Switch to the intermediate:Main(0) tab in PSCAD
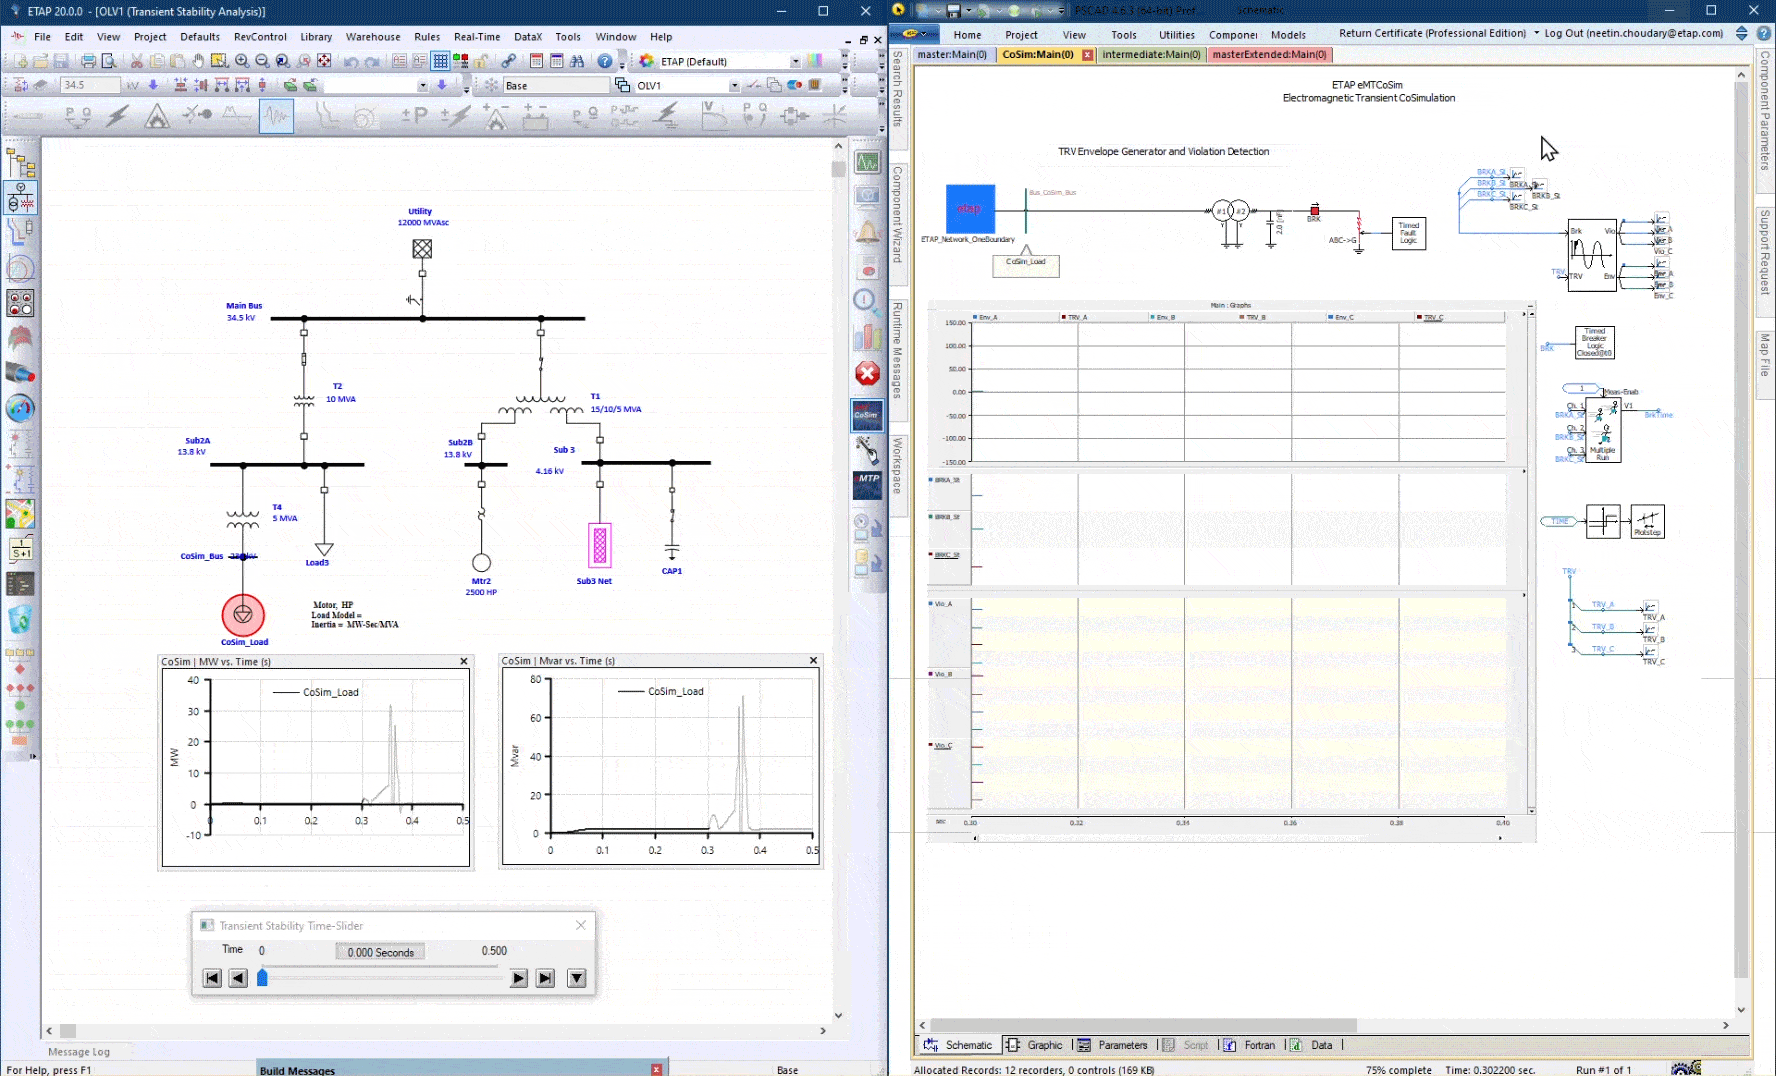1776x1076 pixels. pyautogui.click(x=1151, y=55)
